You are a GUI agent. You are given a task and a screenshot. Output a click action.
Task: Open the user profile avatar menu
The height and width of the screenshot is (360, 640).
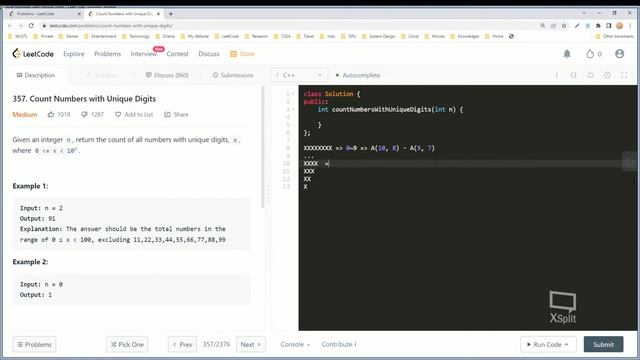(619, 53)
